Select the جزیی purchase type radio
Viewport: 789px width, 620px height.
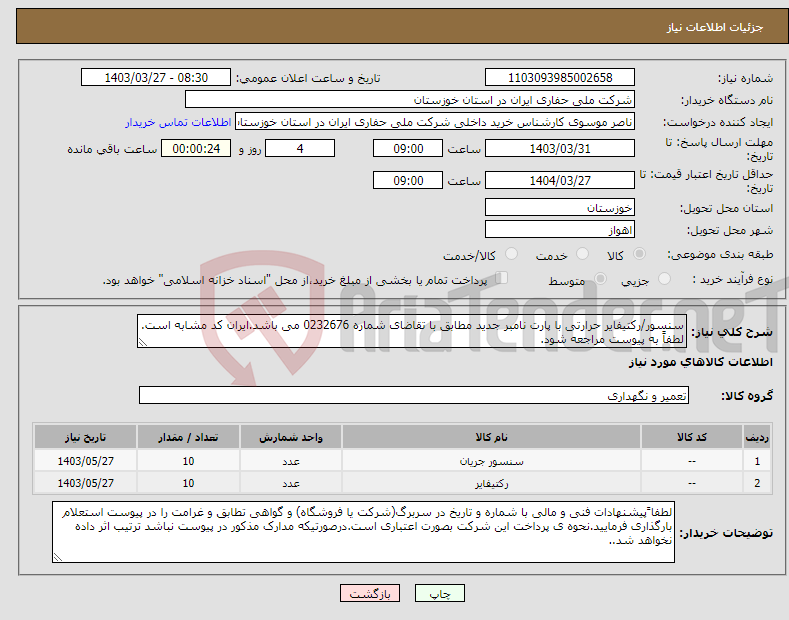tap(664, 279)
